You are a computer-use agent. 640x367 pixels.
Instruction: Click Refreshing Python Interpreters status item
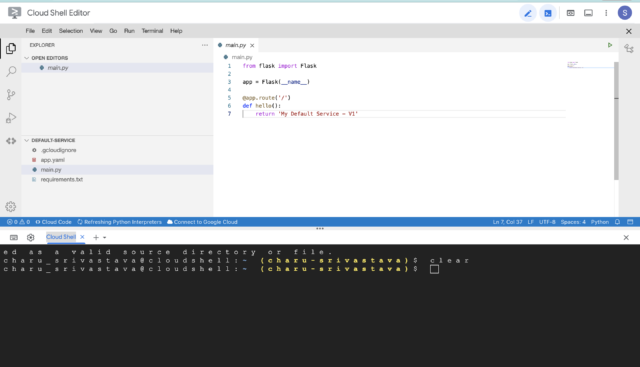point(120,222)
